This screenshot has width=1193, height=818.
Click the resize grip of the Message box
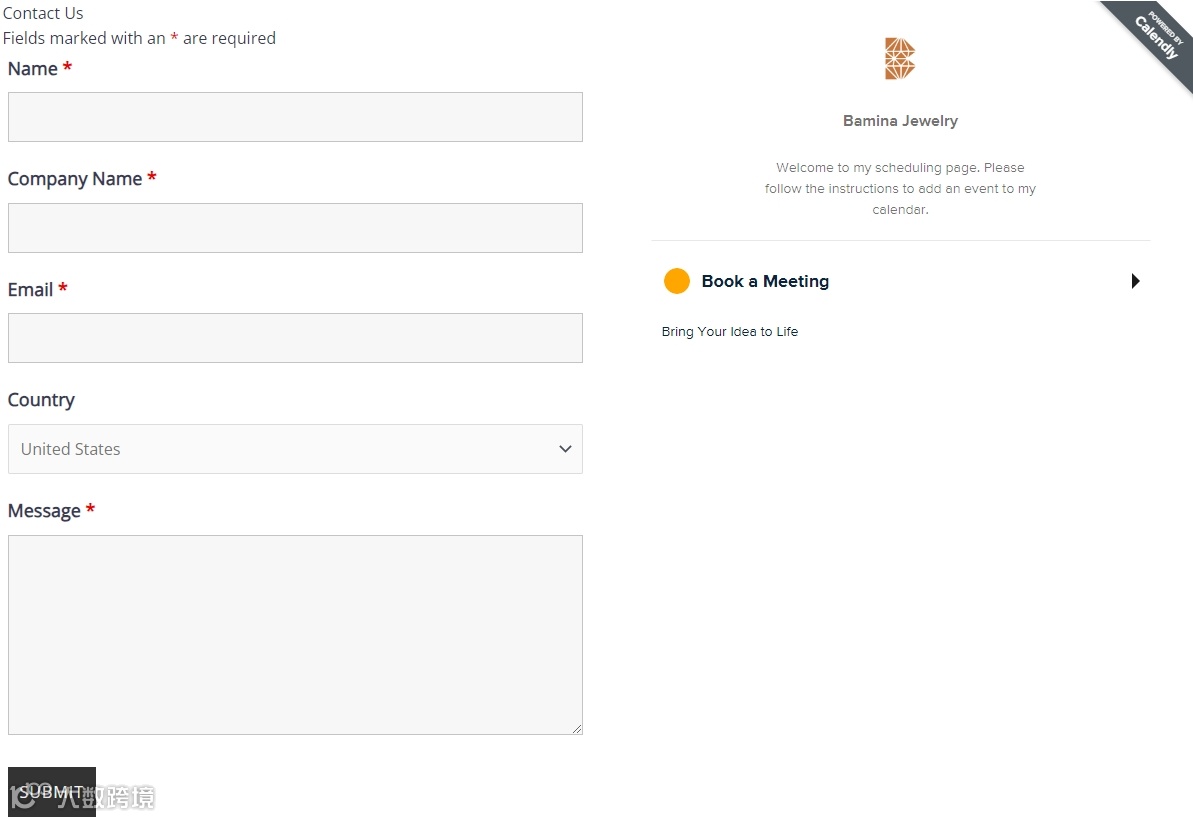576,728
